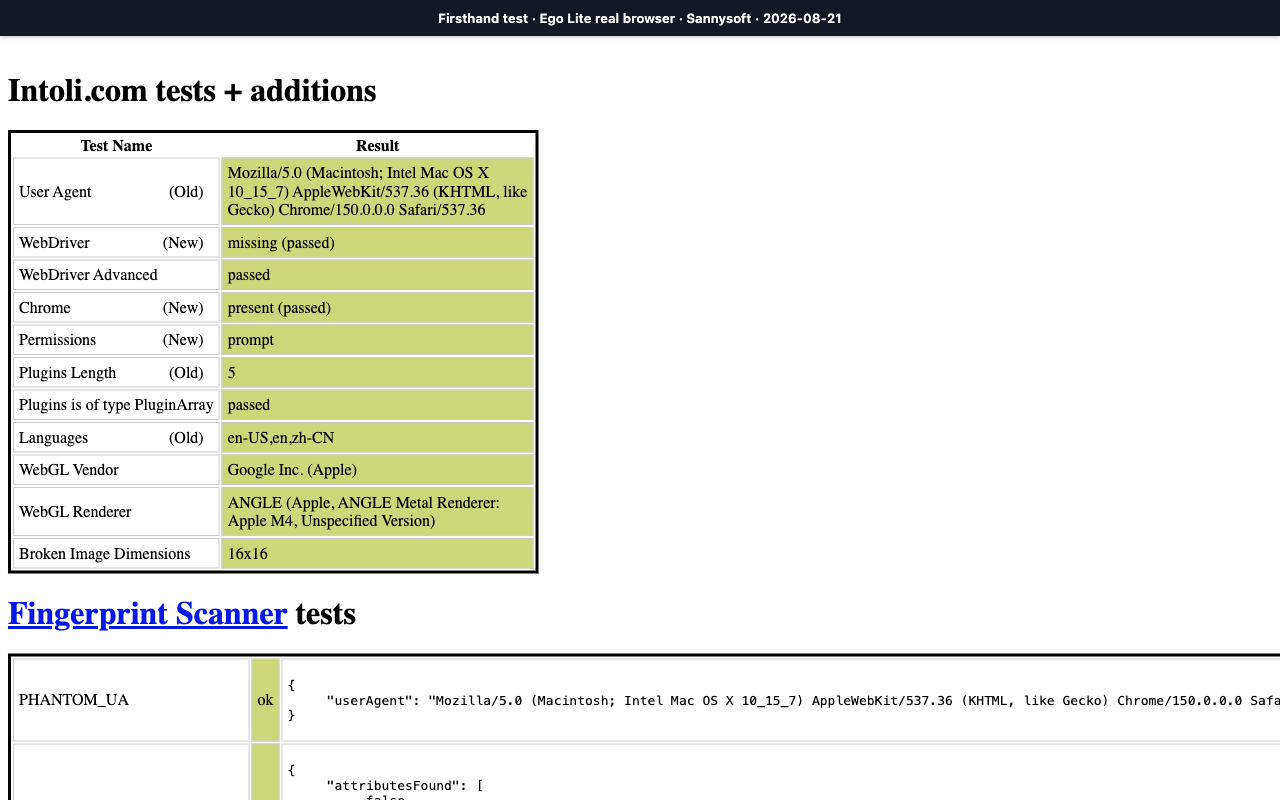1280x800 pixels.
Task: Click the plugins length value '5'
Action: 377,373
